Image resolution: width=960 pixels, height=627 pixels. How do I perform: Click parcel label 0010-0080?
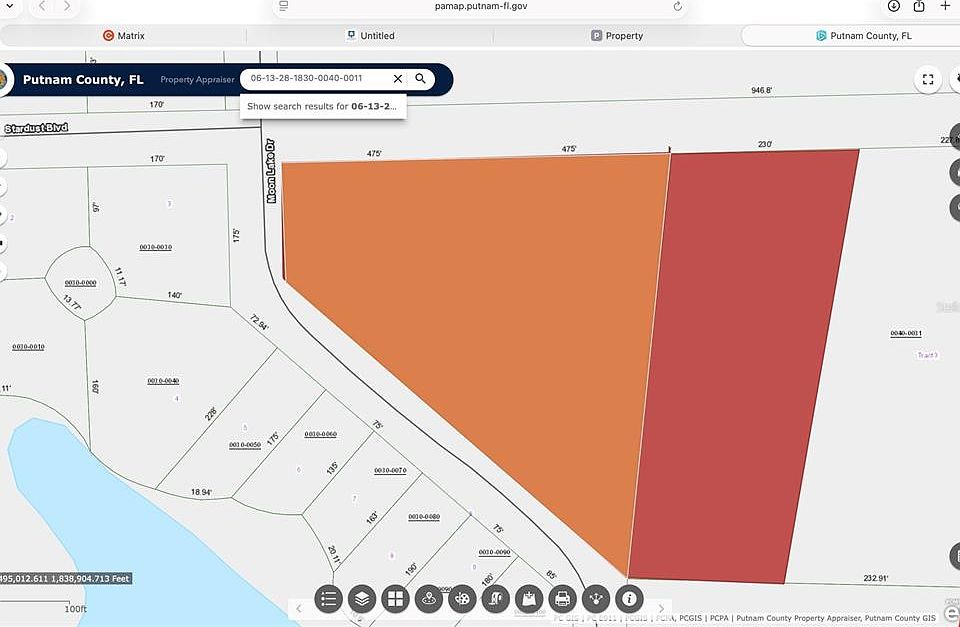(x=424, y=517)
